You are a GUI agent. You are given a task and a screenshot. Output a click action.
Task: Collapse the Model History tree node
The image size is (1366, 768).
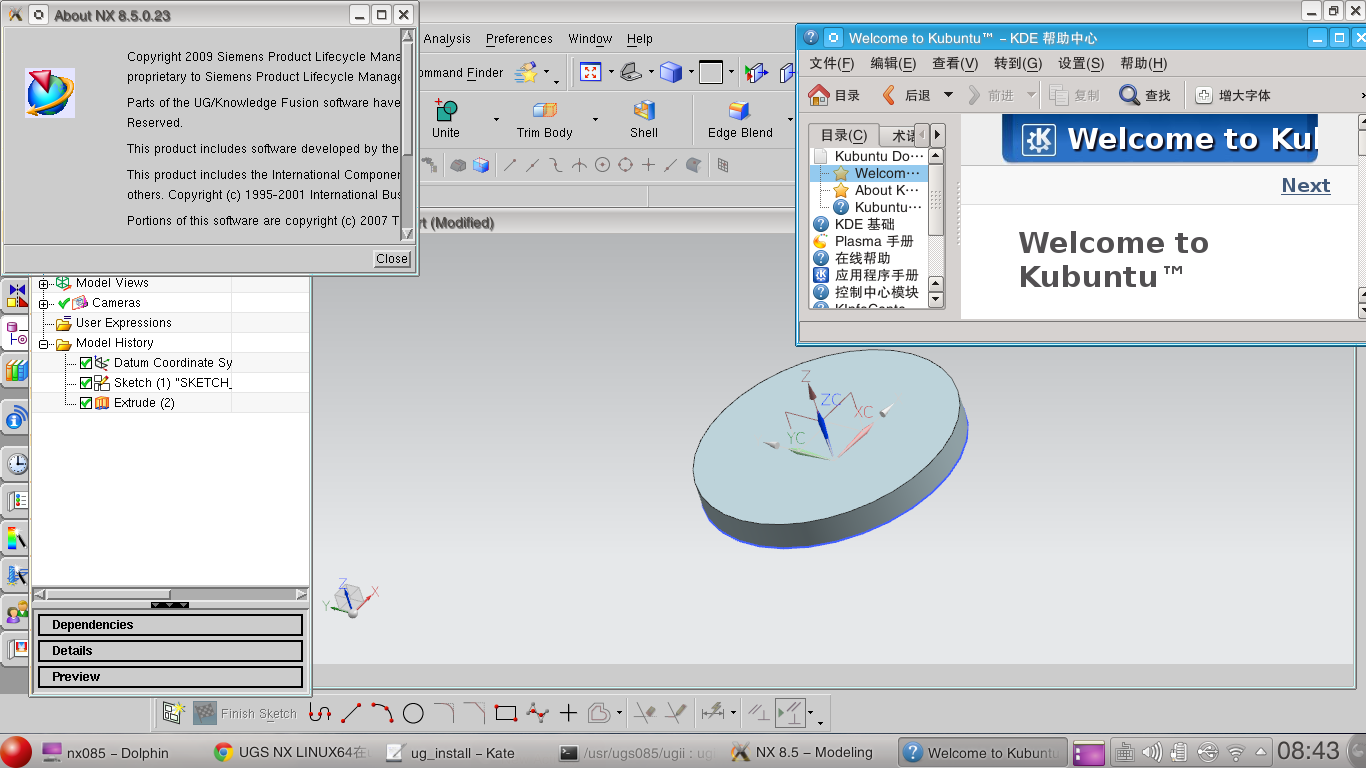[x=44, y=343]
